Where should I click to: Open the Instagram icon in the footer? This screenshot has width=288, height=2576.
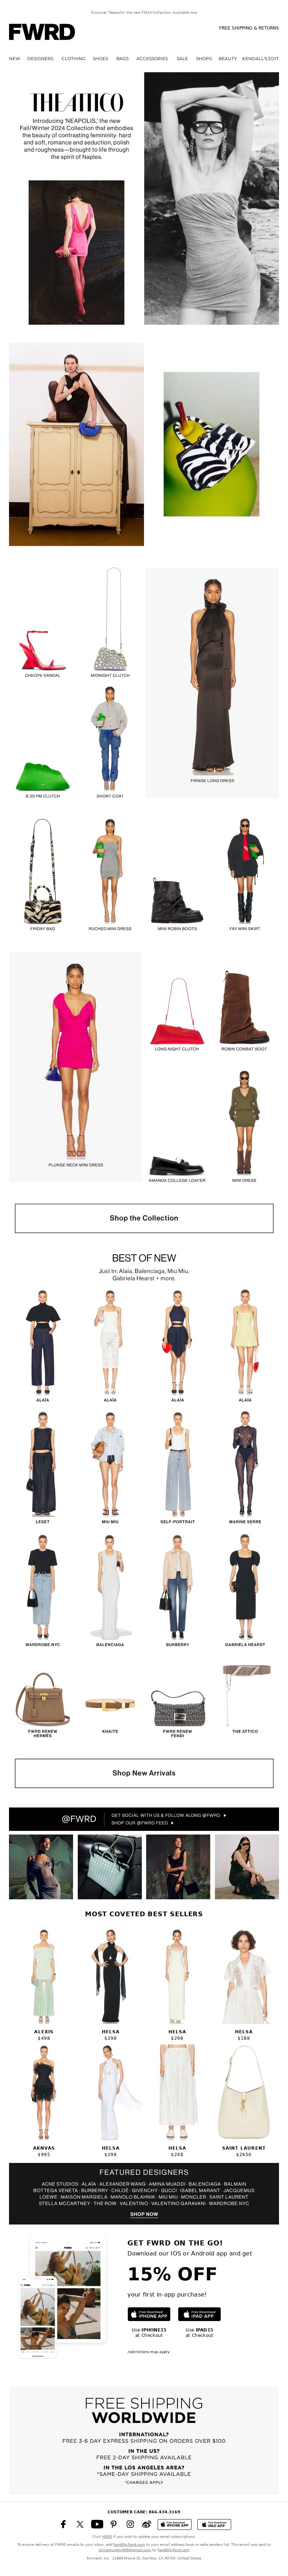click(130, 2524)
